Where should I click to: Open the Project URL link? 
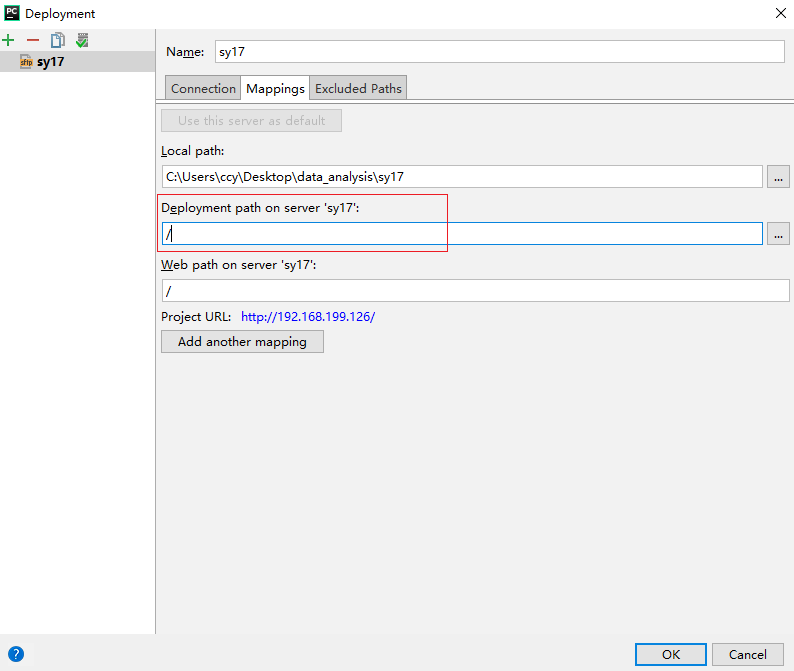[308, 317]
